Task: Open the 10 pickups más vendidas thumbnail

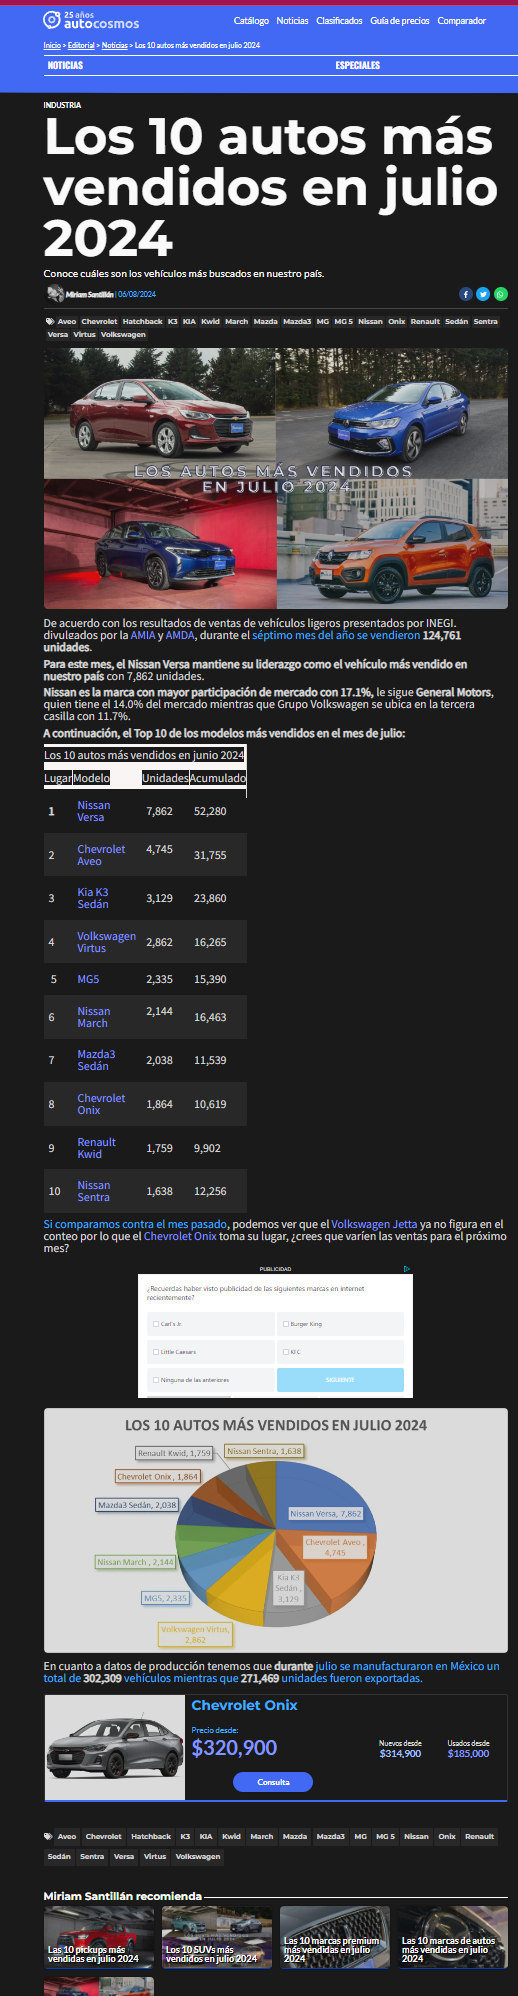Action: (99, 1938)
